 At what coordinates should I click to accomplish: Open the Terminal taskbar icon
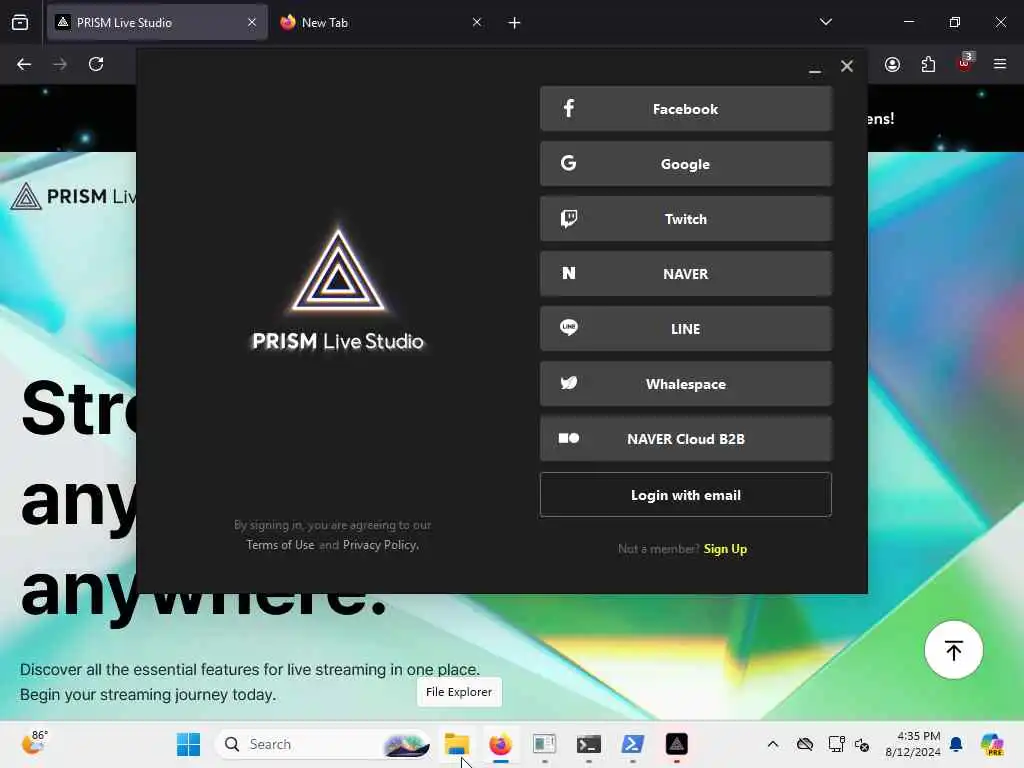coord(588,744)
